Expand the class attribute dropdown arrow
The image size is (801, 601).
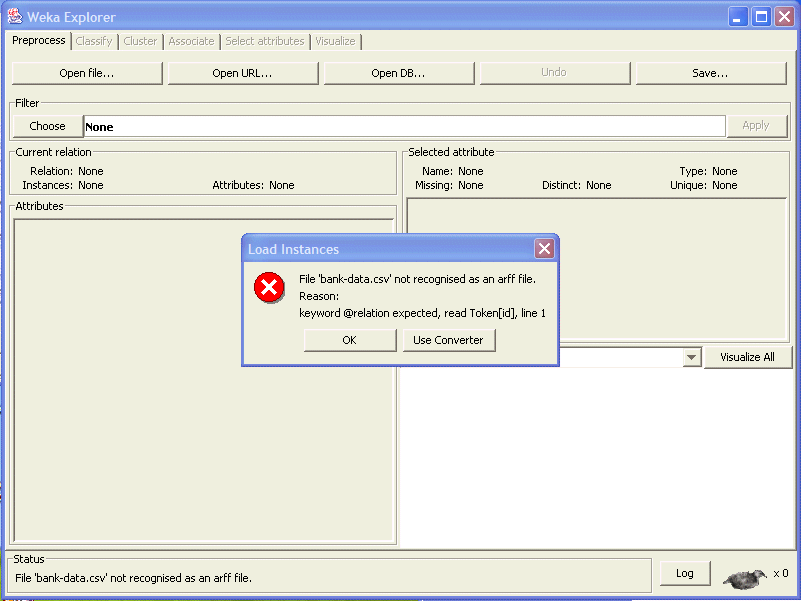[x=691, y=357]
